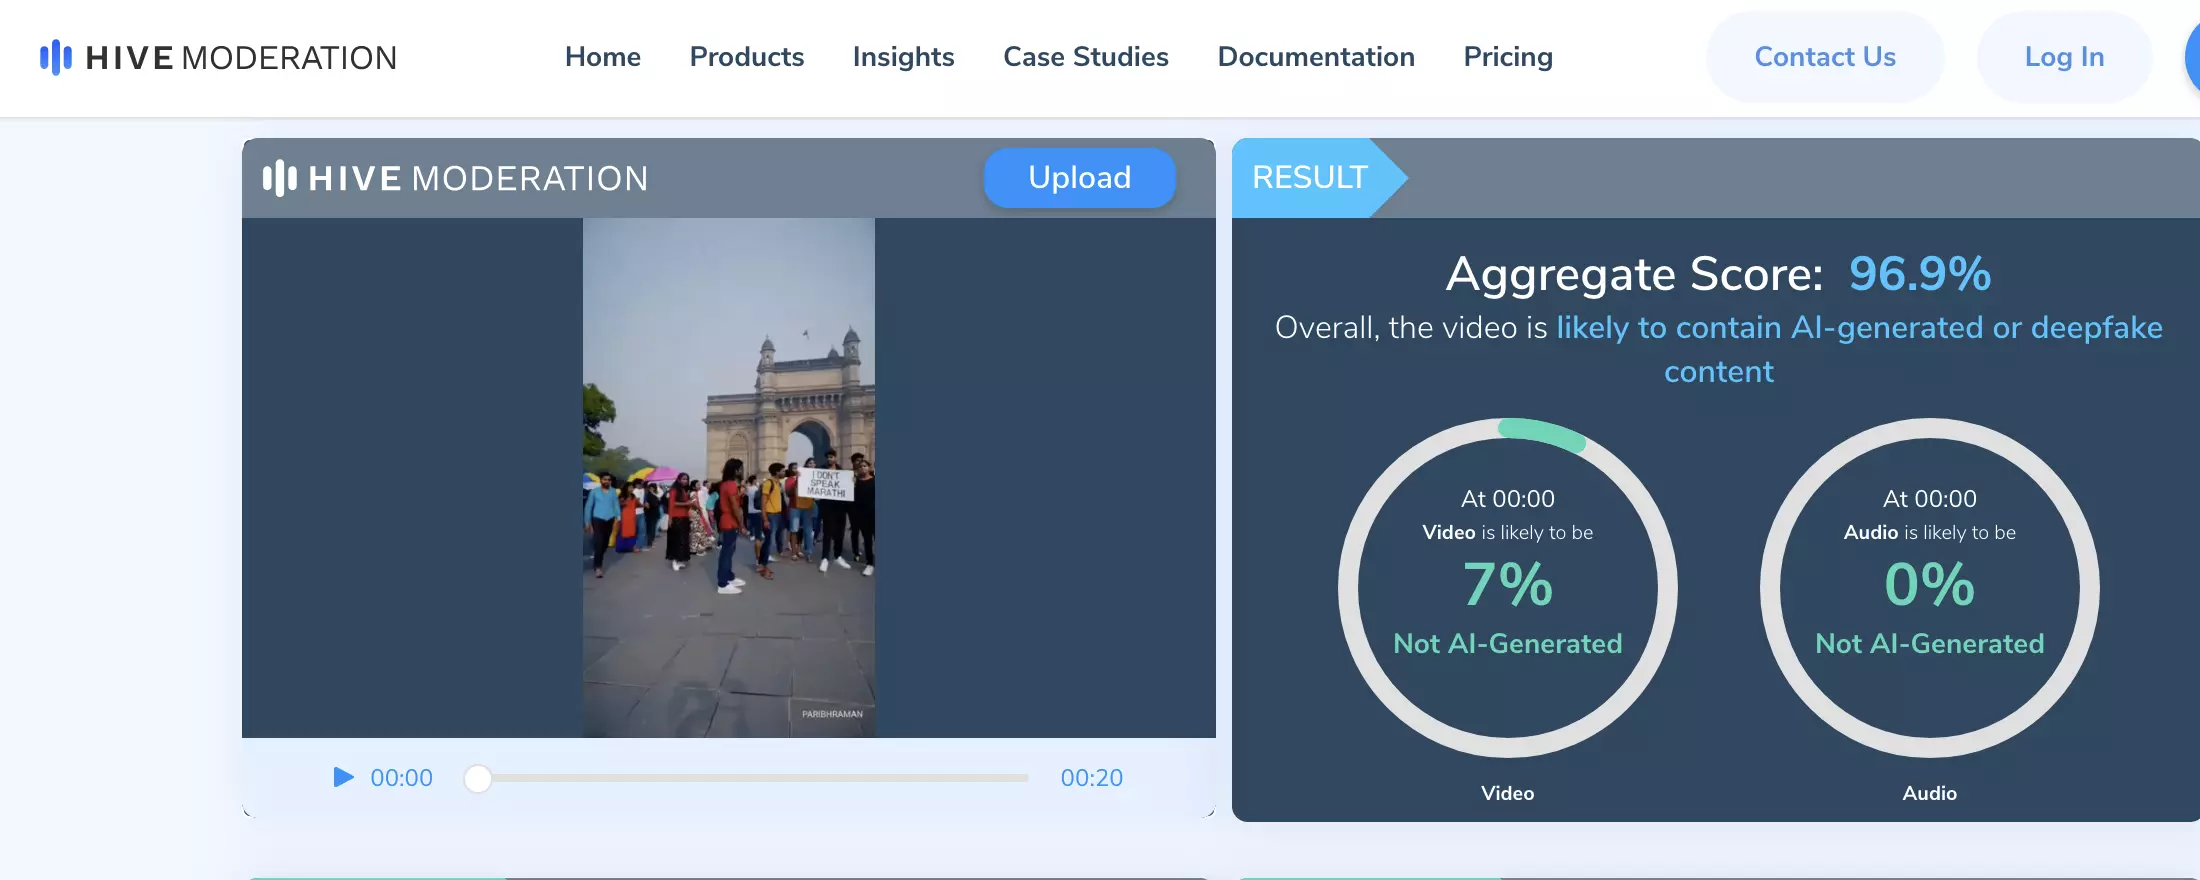Go to Insights page

[904, 57]
